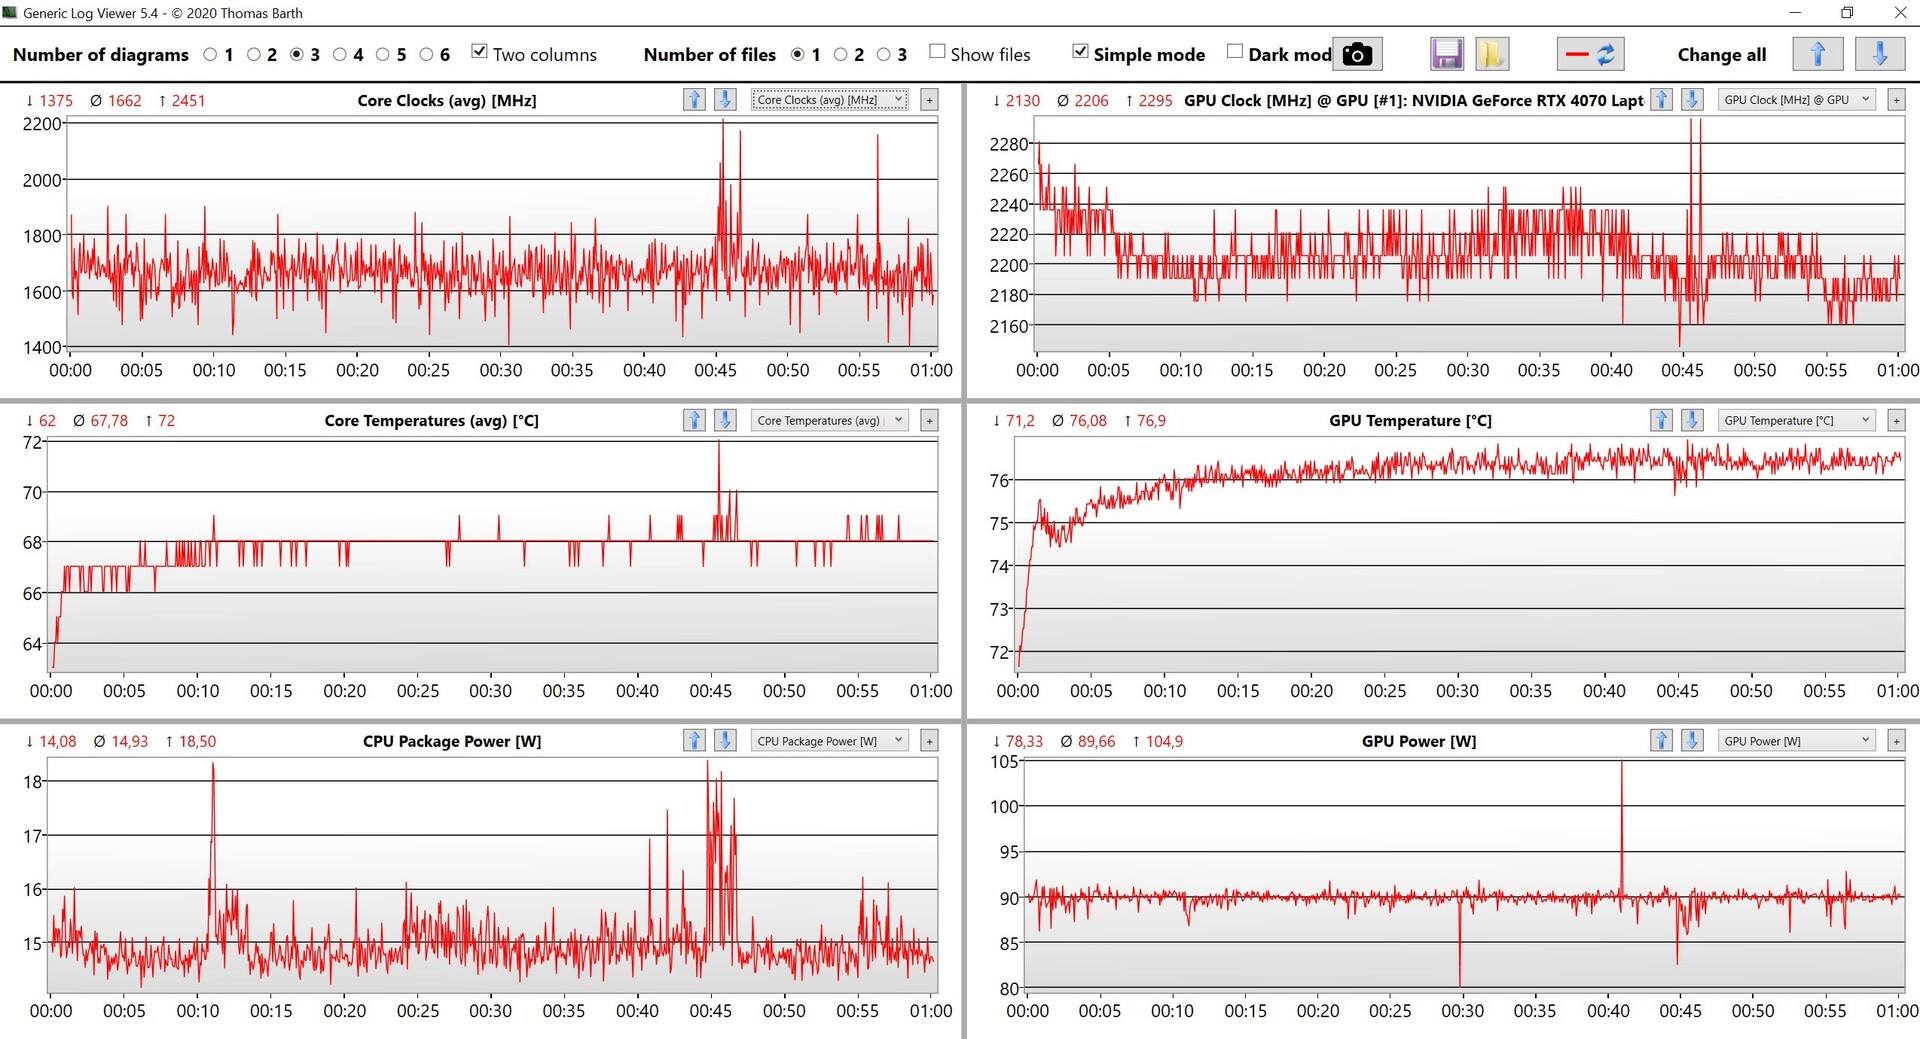Click the floppy disk save icon
Screen dimensions: 1920x1039
pos(1446,55)
